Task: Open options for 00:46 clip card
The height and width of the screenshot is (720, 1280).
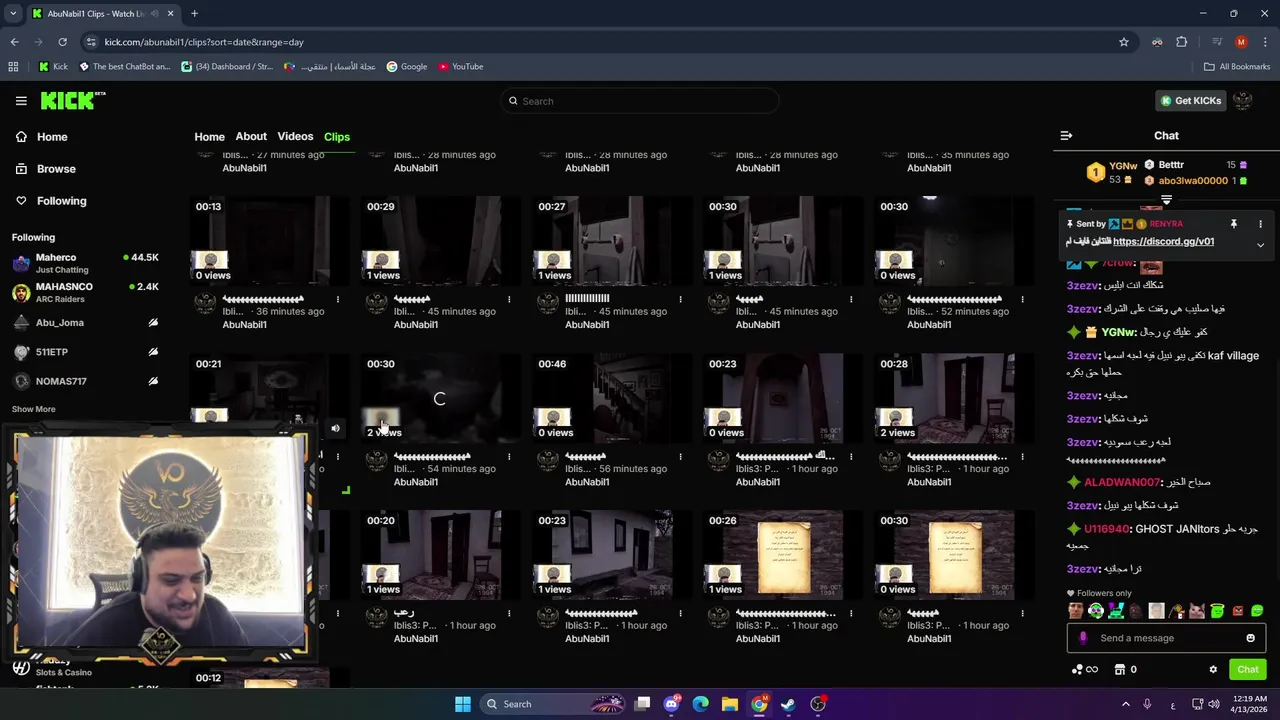Action: (680, 456)
